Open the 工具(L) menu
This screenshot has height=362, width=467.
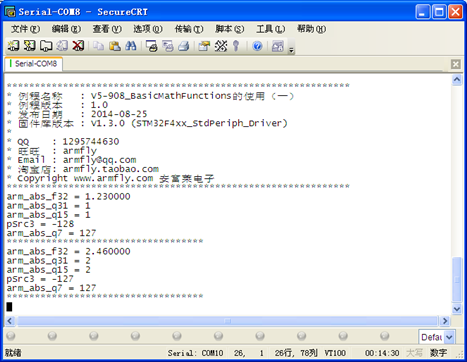270,29
